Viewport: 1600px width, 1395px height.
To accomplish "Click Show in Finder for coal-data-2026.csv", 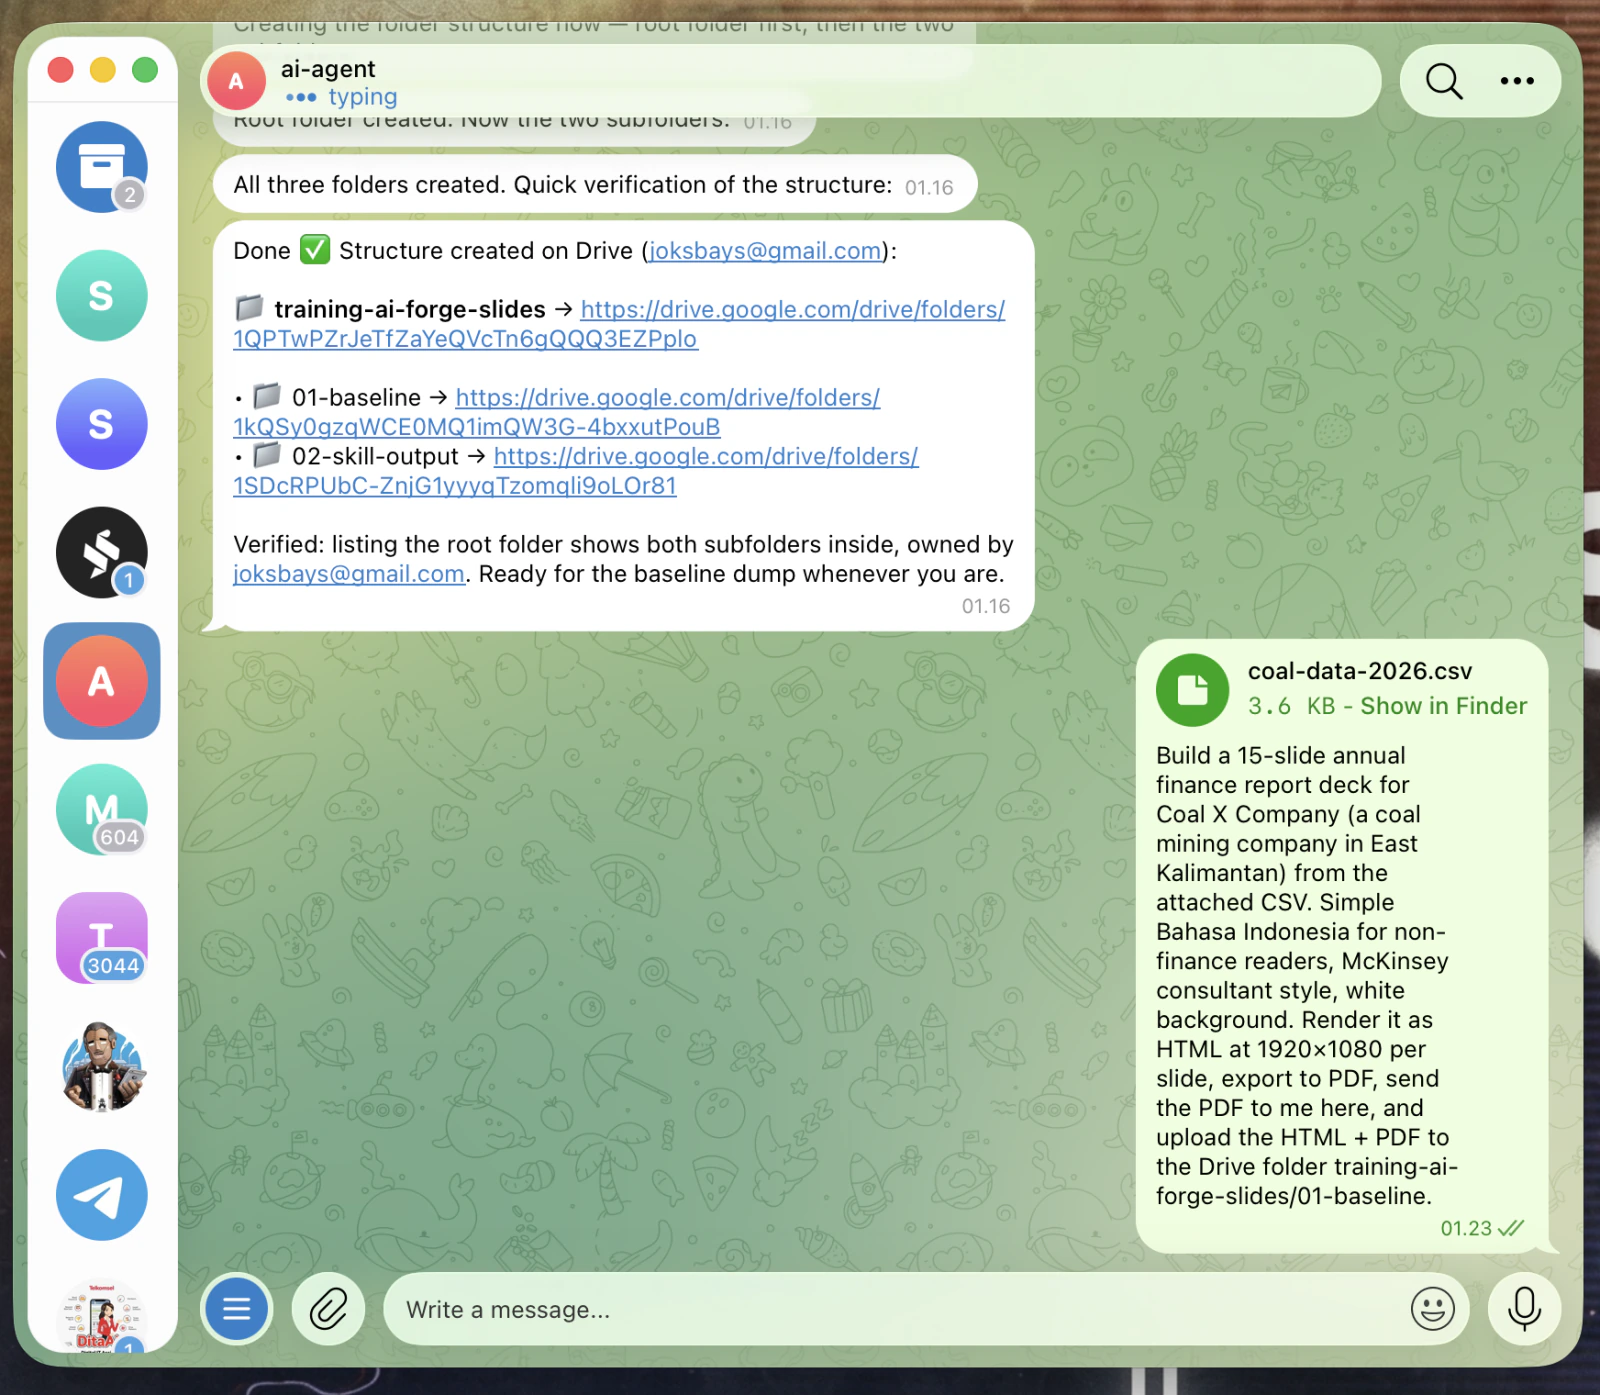I will pos(1443,706).
